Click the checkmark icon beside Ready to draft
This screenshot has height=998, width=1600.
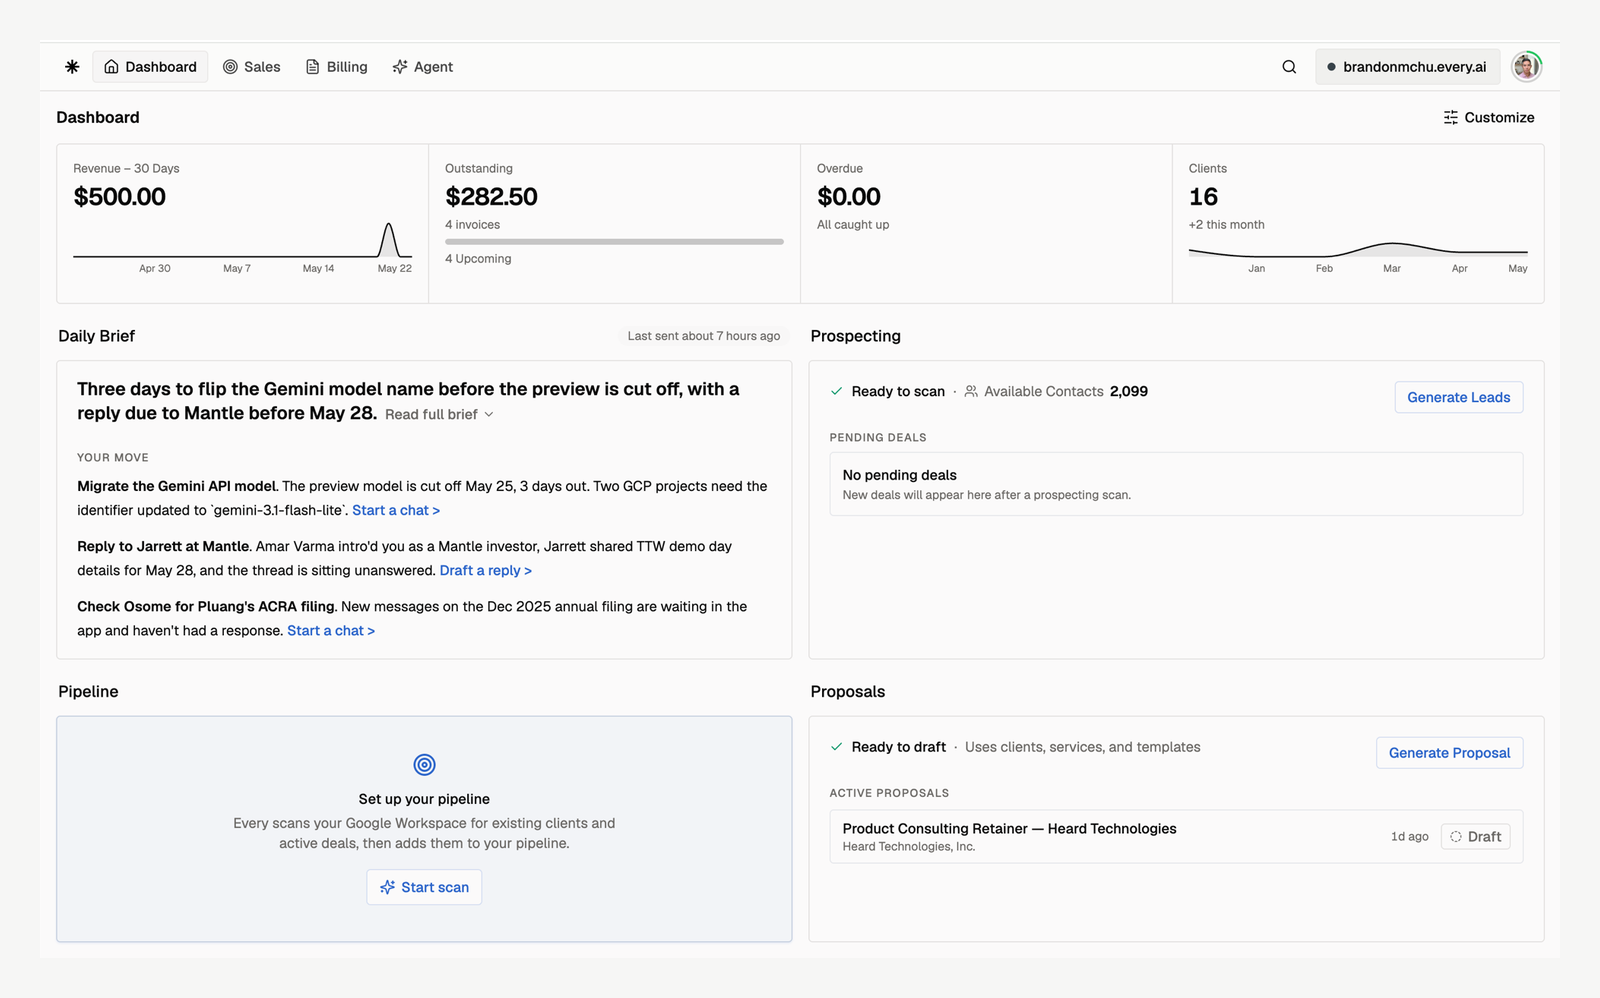point(836,747)
